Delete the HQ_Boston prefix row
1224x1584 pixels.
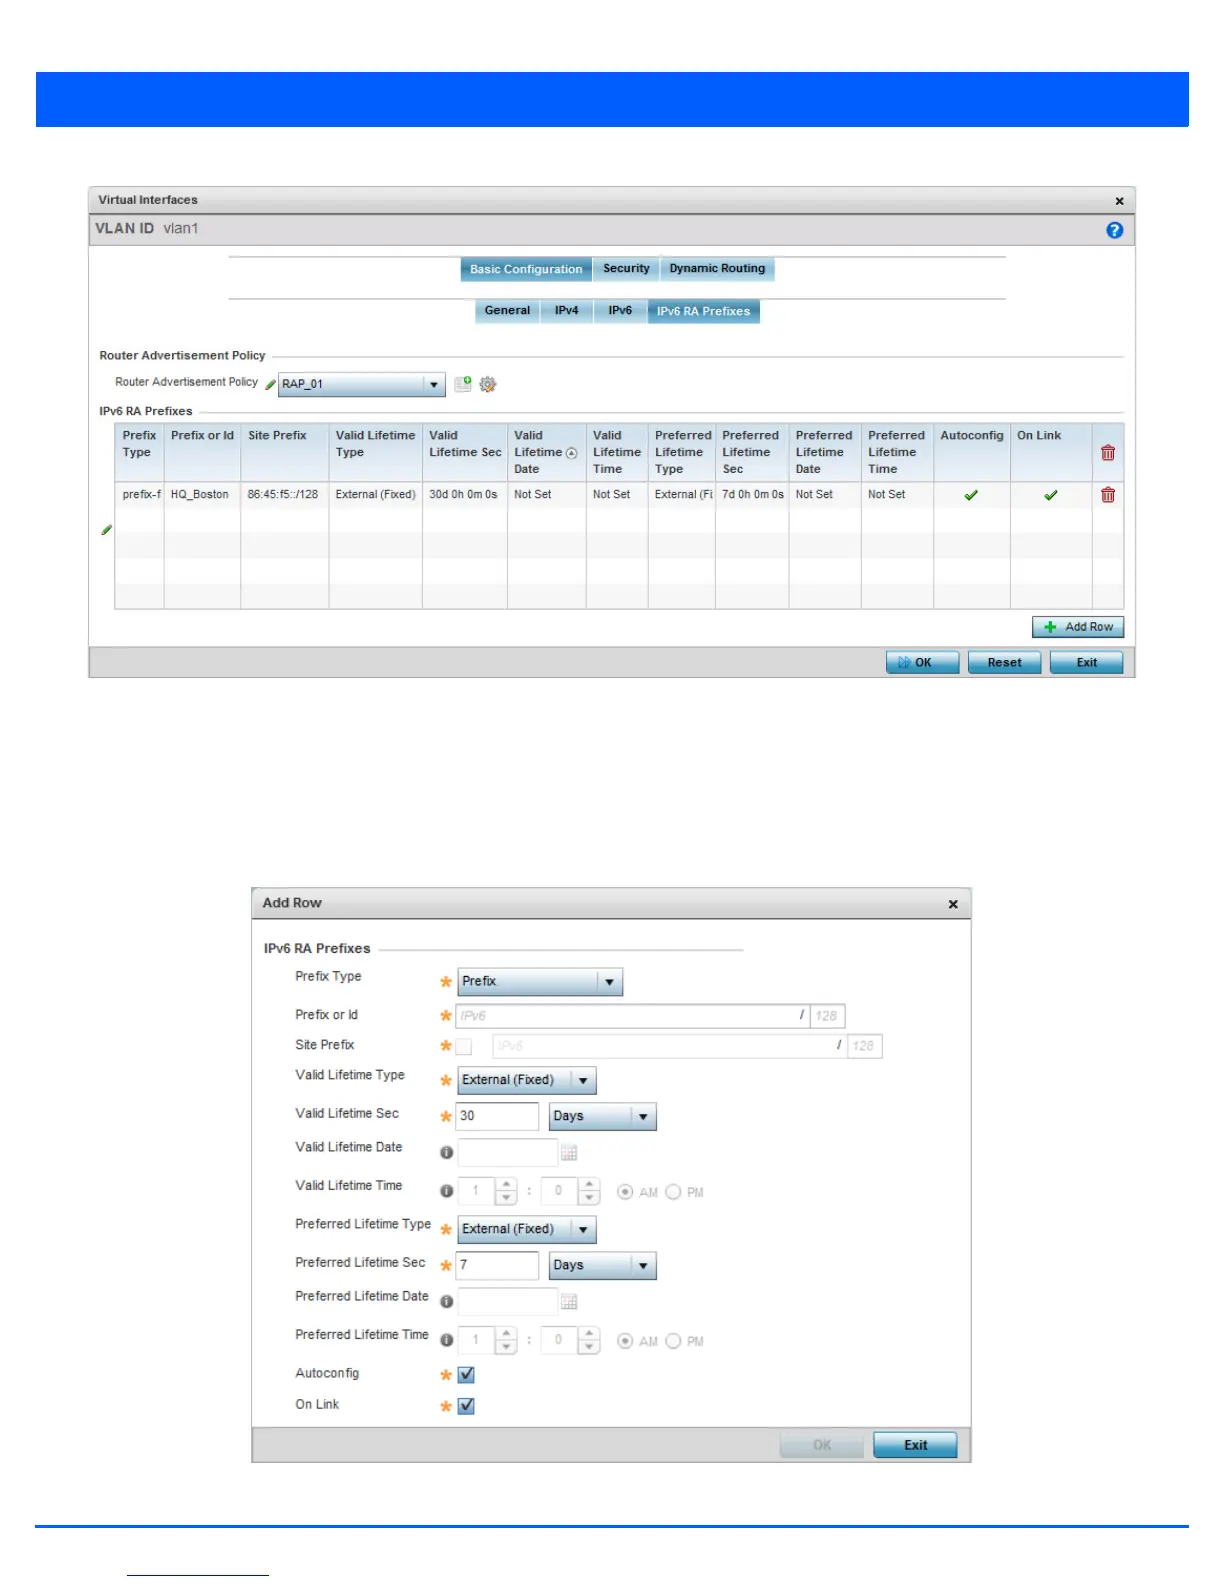tap(1108, 495)
